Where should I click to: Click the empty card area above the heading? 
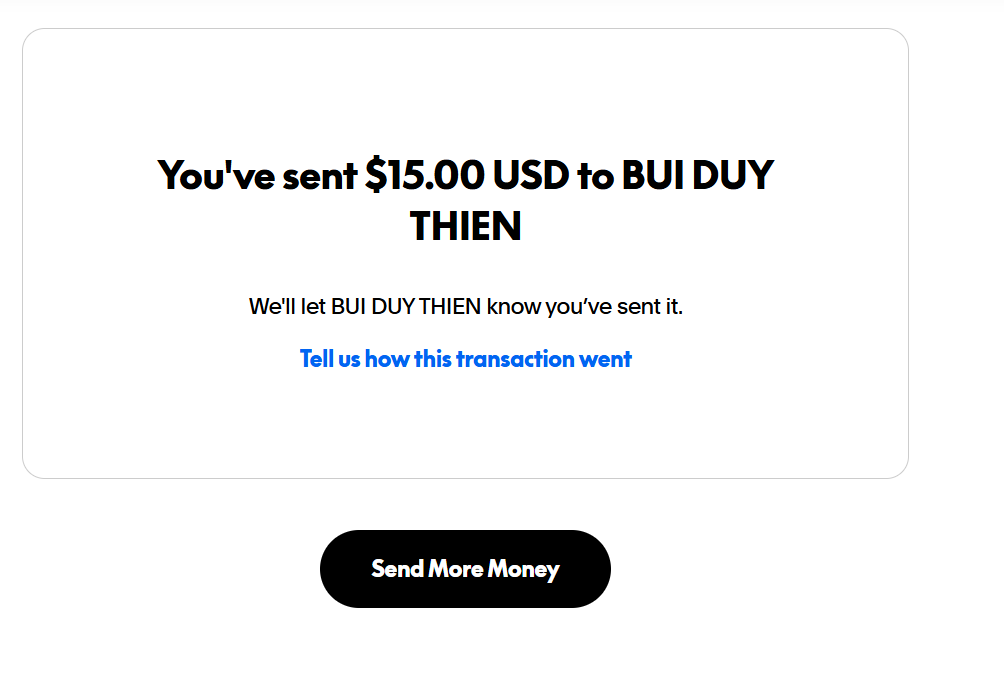(465, 90)
